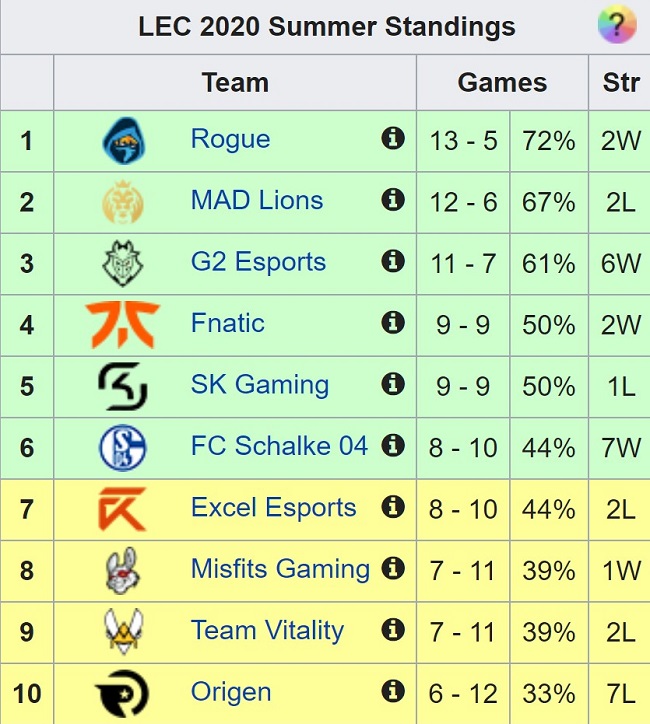The height and width of the screenshot is (724, 650).
Task: Open the colorful question mark help icon
Action: tap(617, 24)
